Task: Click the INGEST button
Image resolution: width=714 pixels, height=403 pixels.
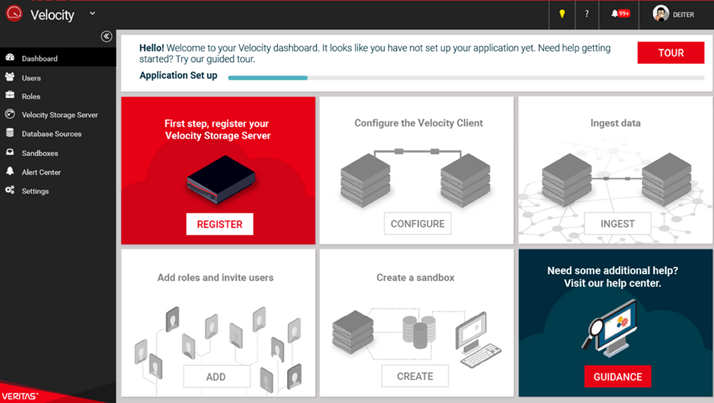Action: [617, 224]
